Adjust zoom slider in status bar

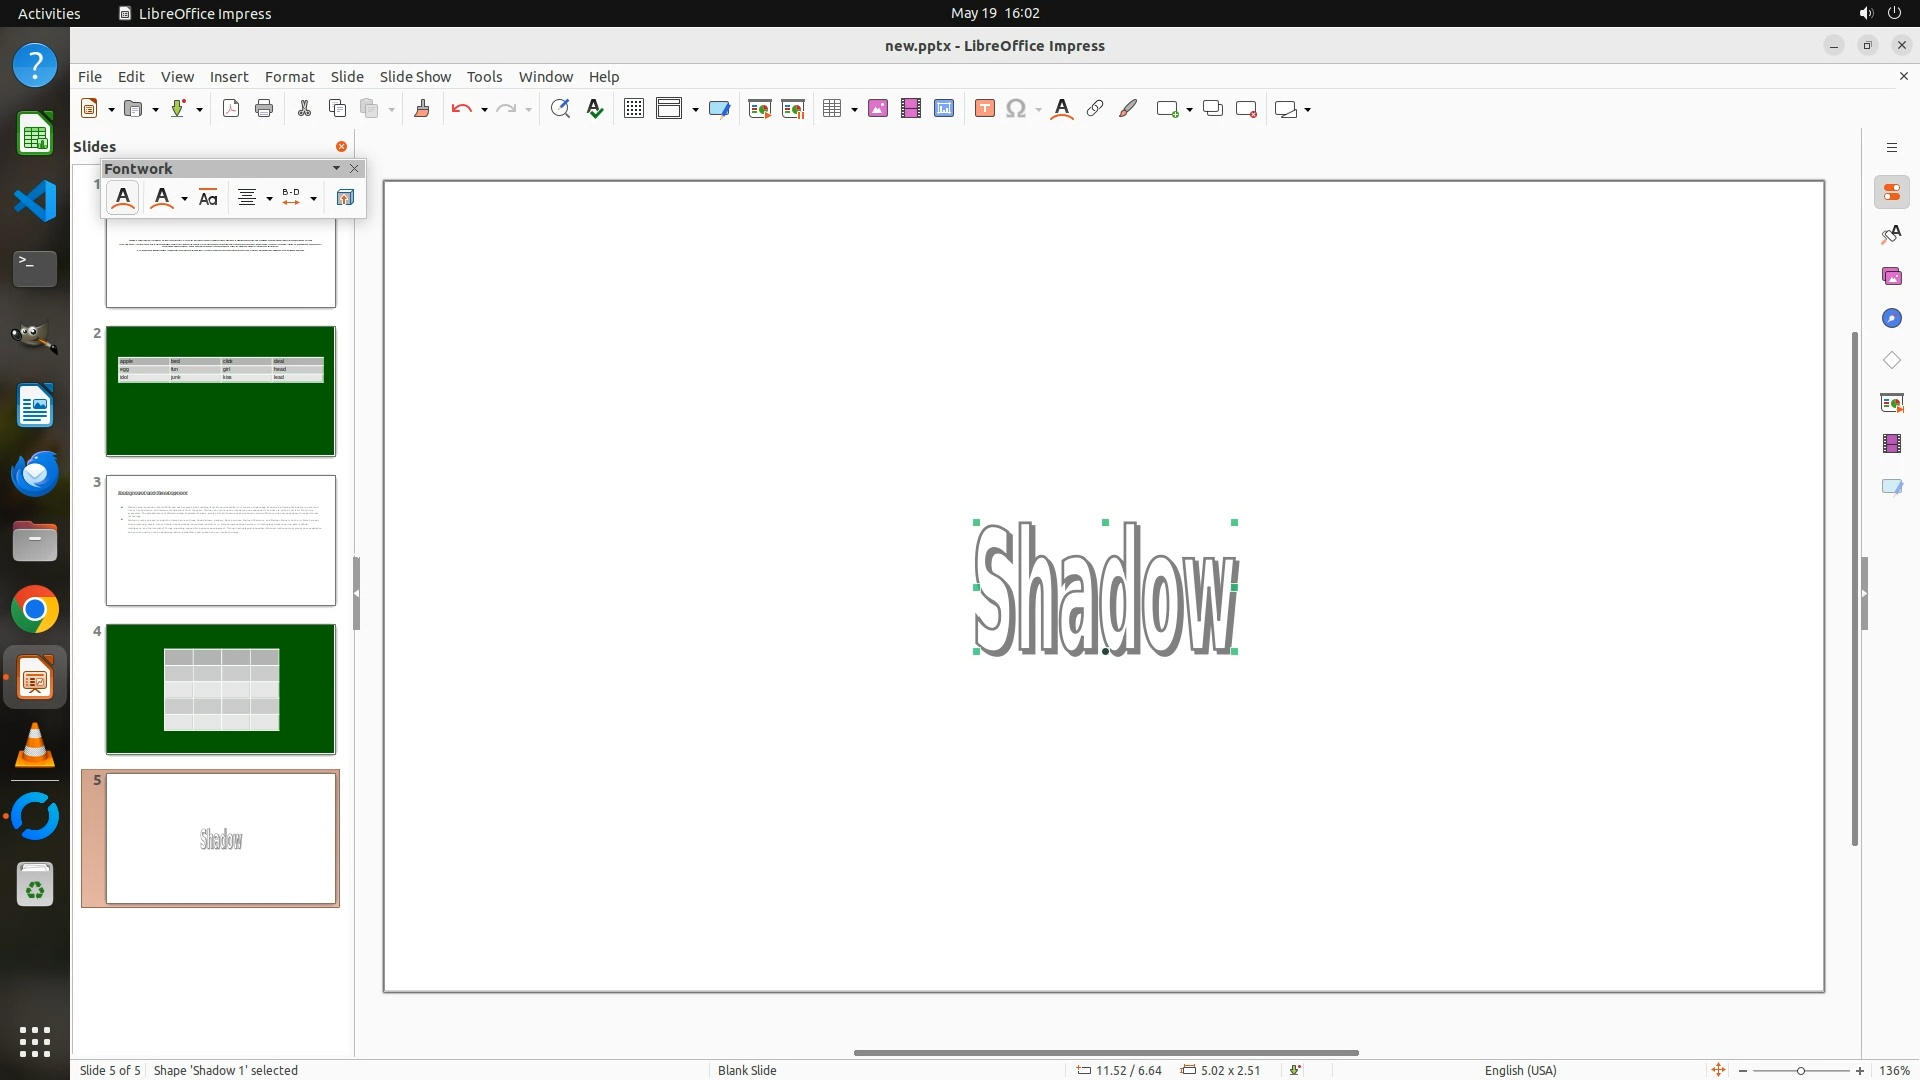tap(1800, 1070)
